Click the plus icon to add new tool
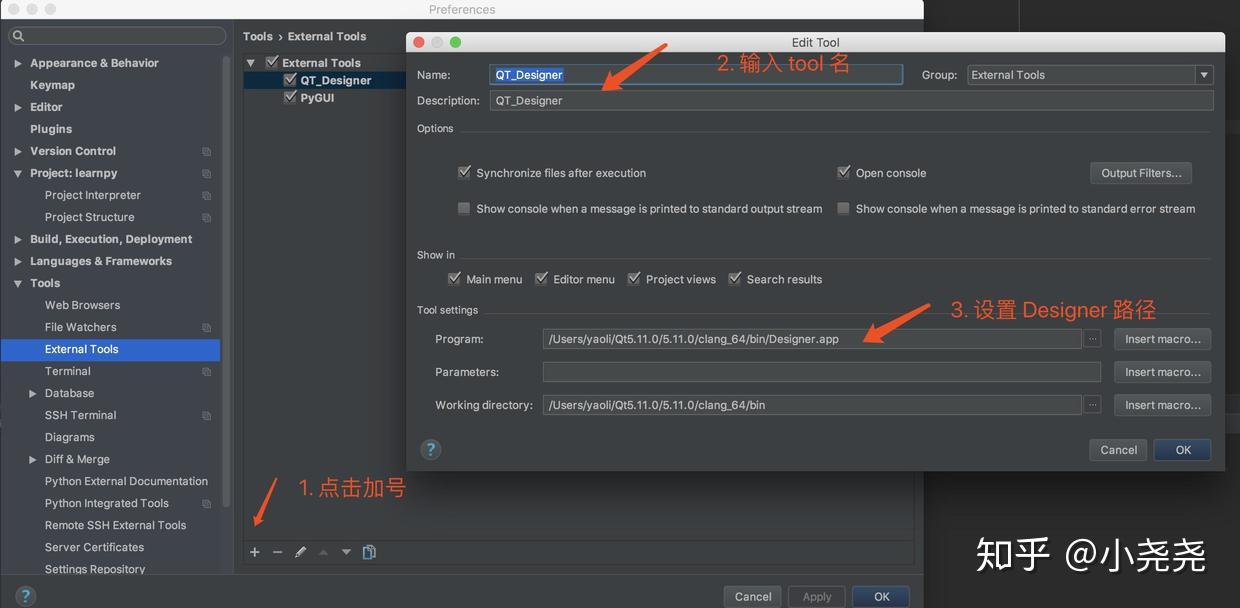Image resolution: width=1240 pixels, height=608 pixels. pos(254,551)
